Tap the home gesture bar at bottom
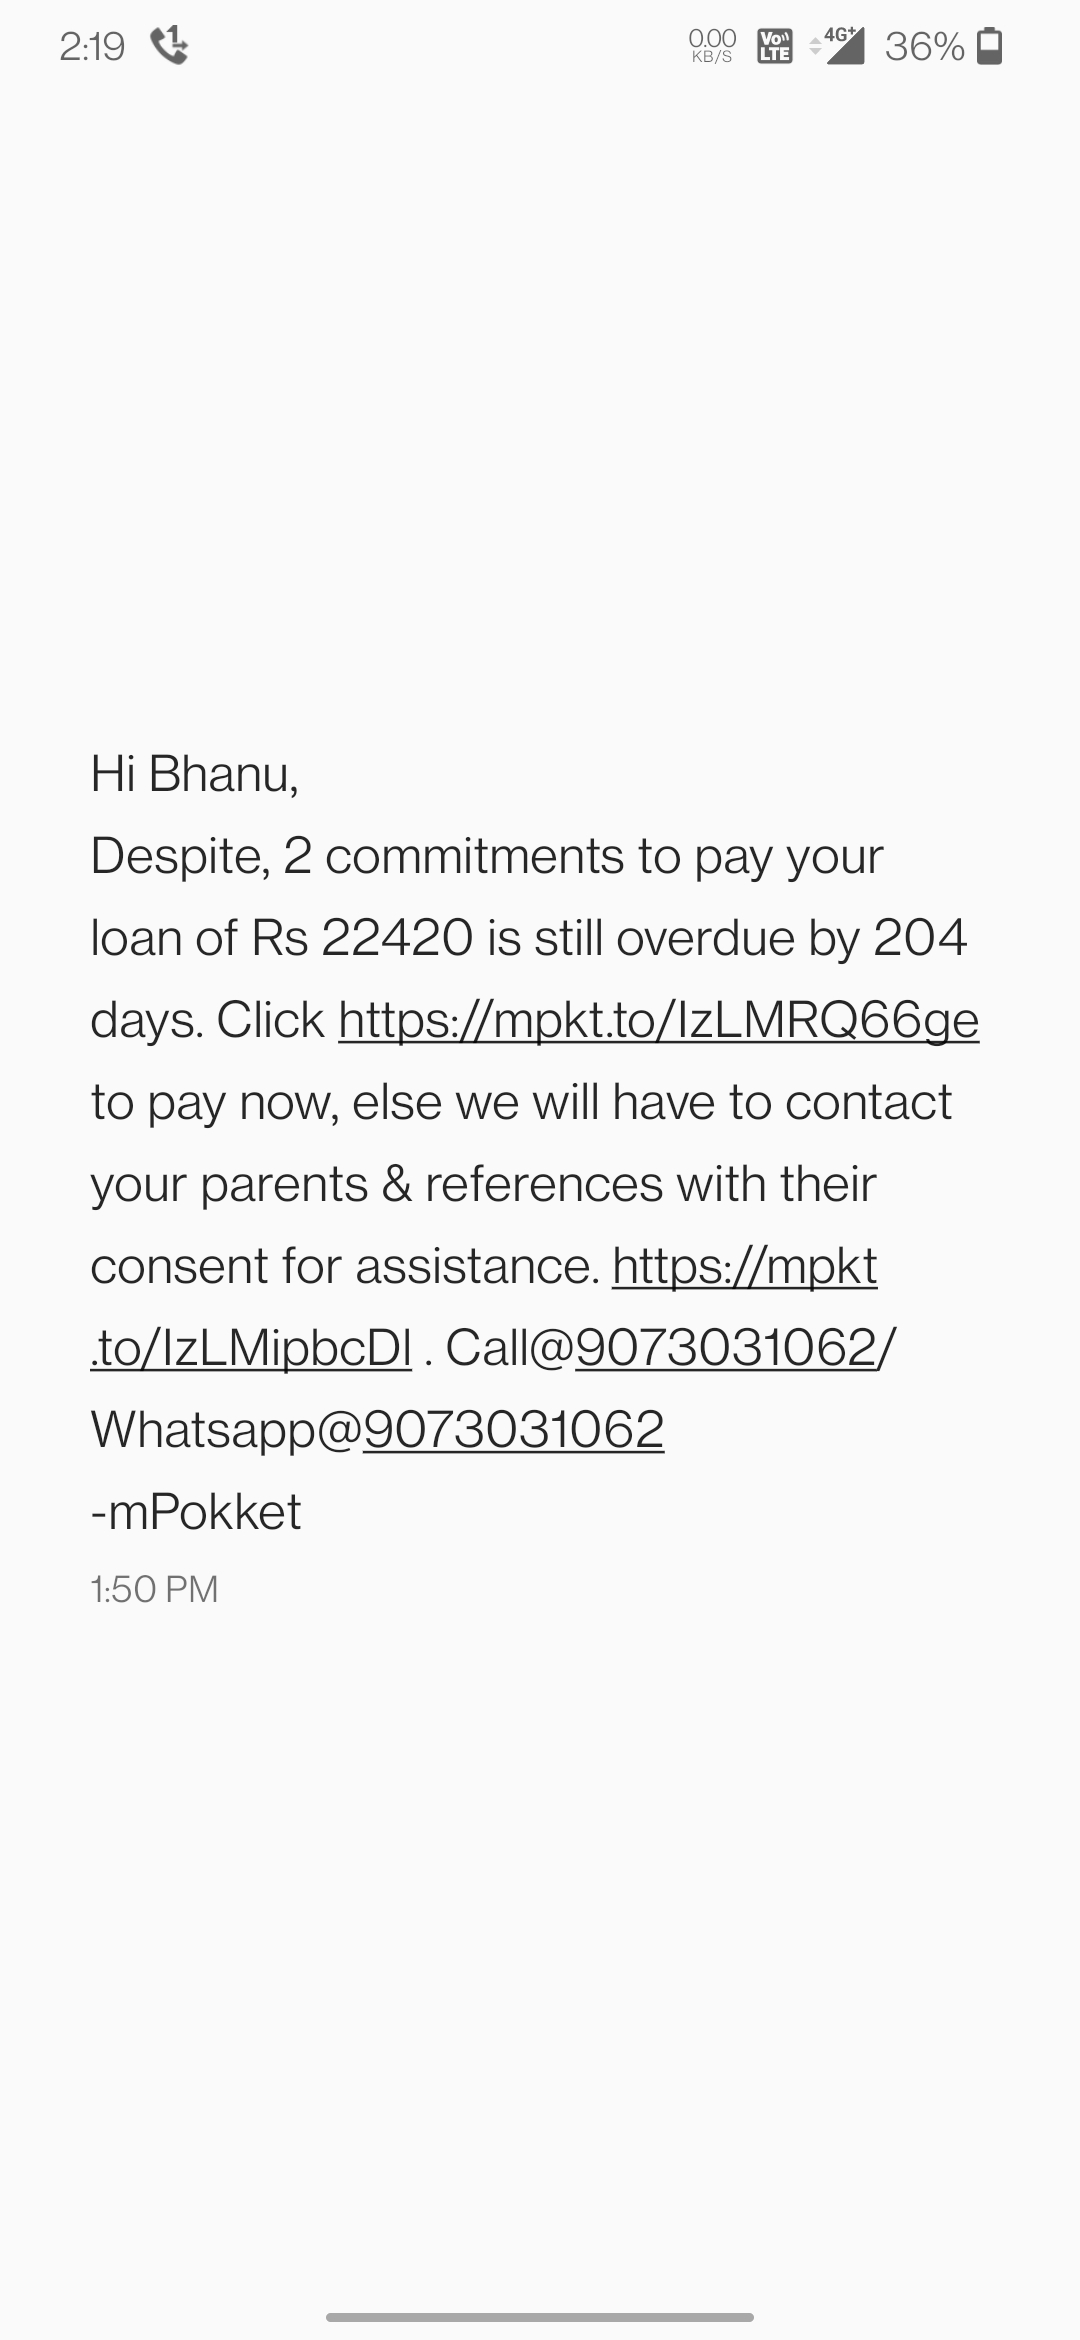This screenshot has width=1080, height=2340. coord(540,2316)
